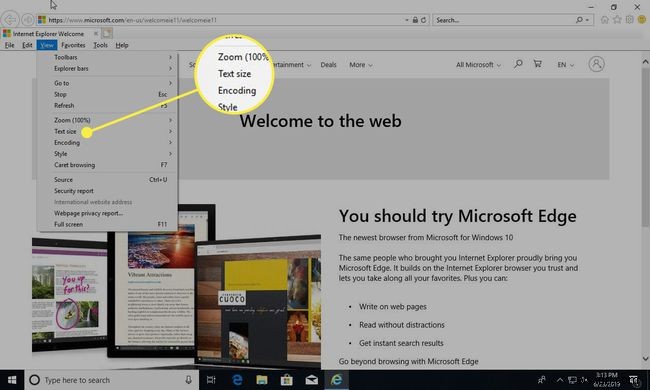
Task: Click the scrollbar down arrow
Action: [645, 359]
